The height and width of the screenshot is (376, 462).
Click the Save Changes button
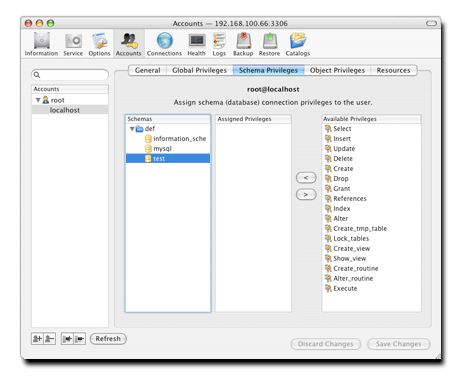pyautogui.click(x=399, y=344)
